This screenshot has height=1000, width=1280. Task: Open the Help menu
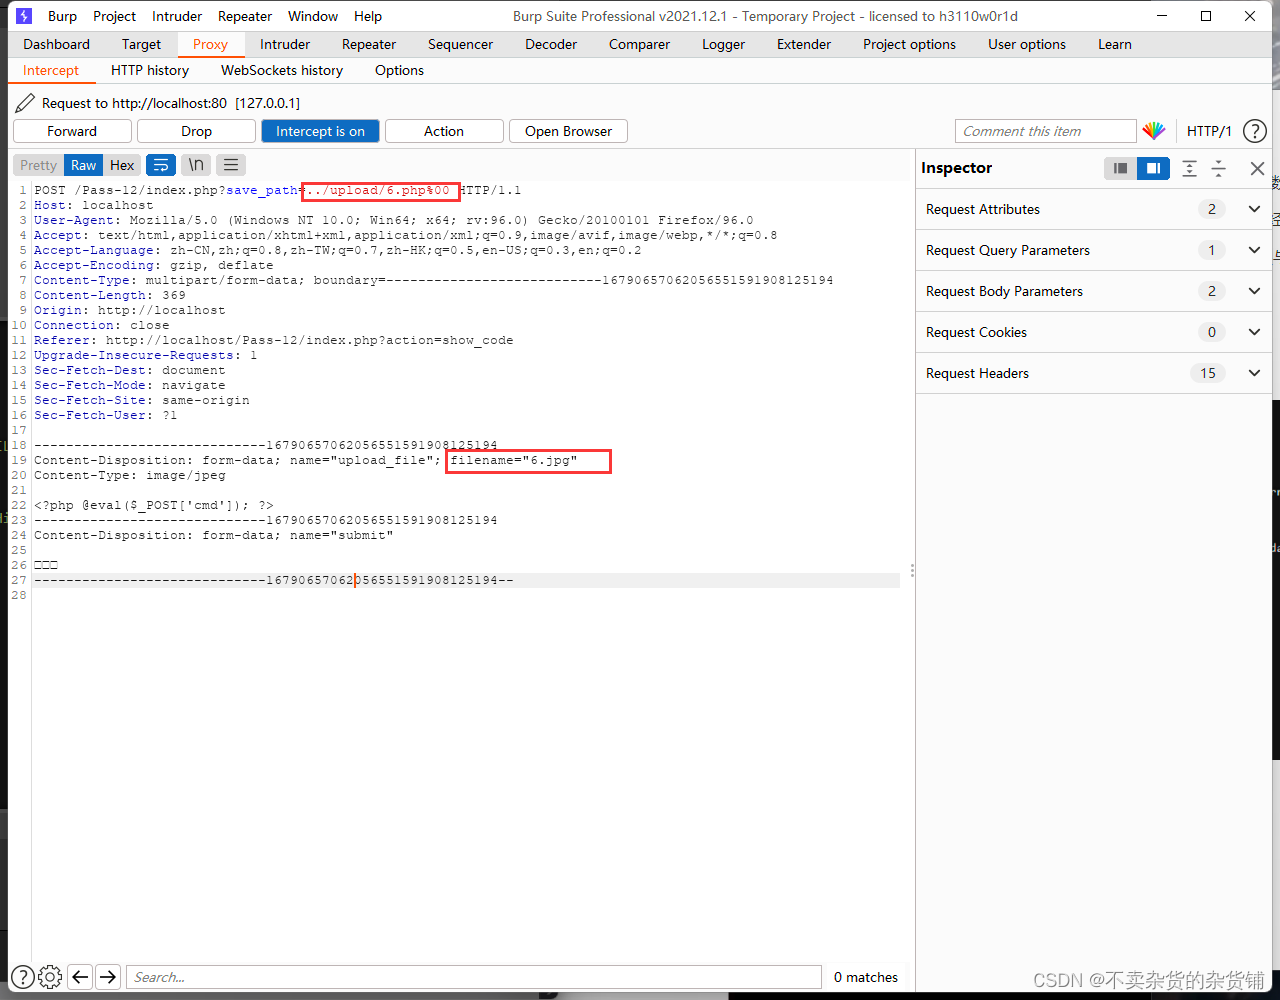pos(368,16)
